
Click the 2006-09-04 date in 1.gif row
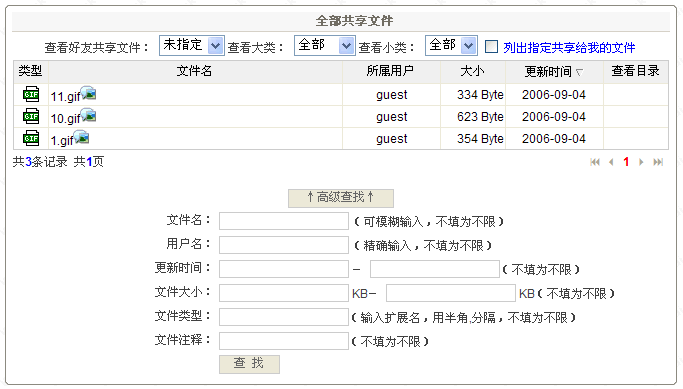554,139
